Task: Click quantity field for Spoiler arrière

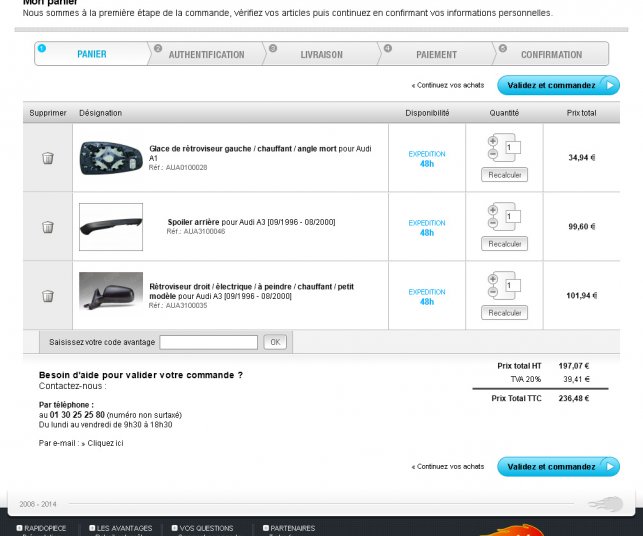Action: pyautogui.click(x=513, y=216)
